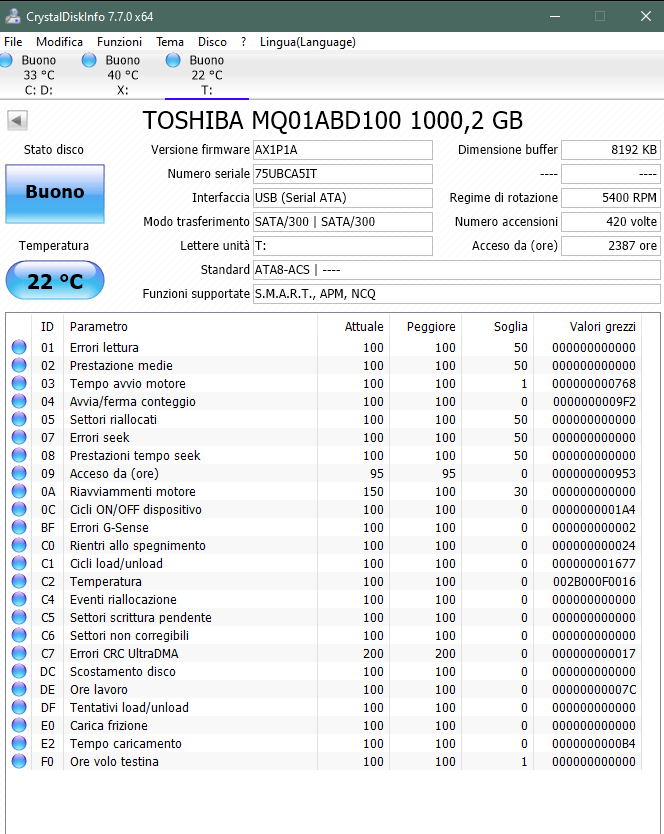Go back to previous disk with left arrow
The height and width of the screenshot is (834, 664).
point(17,120)
